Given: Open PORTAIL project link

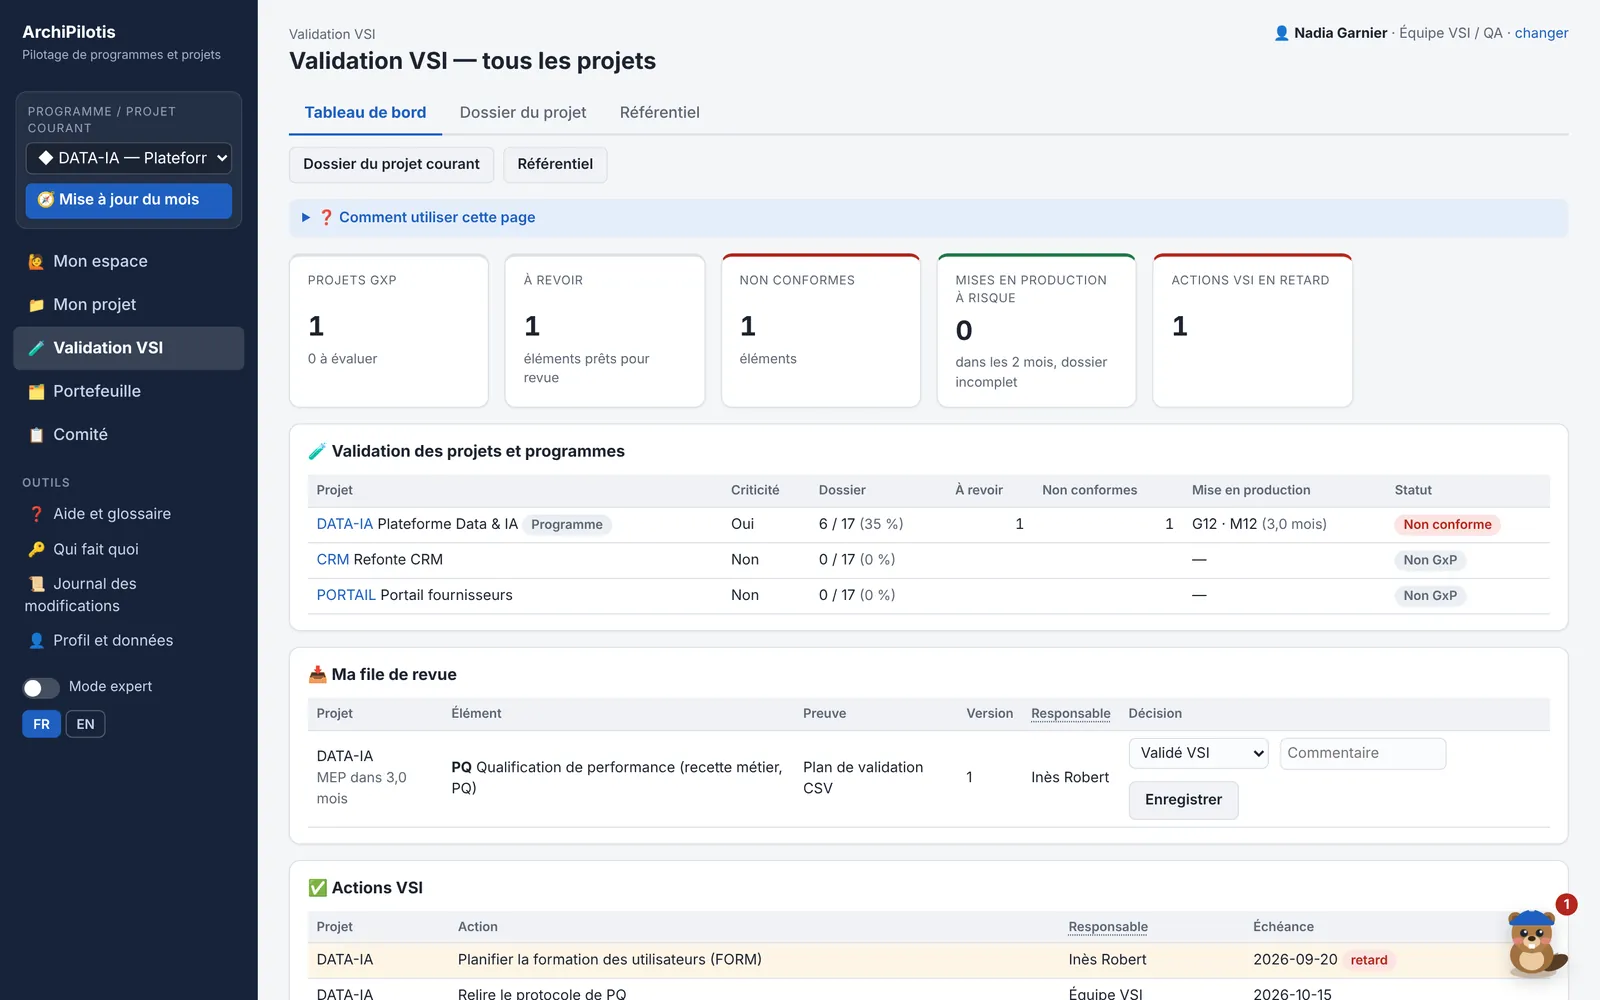Looking at the screenshot, I should pyautogui.click(x=346, y=595).
